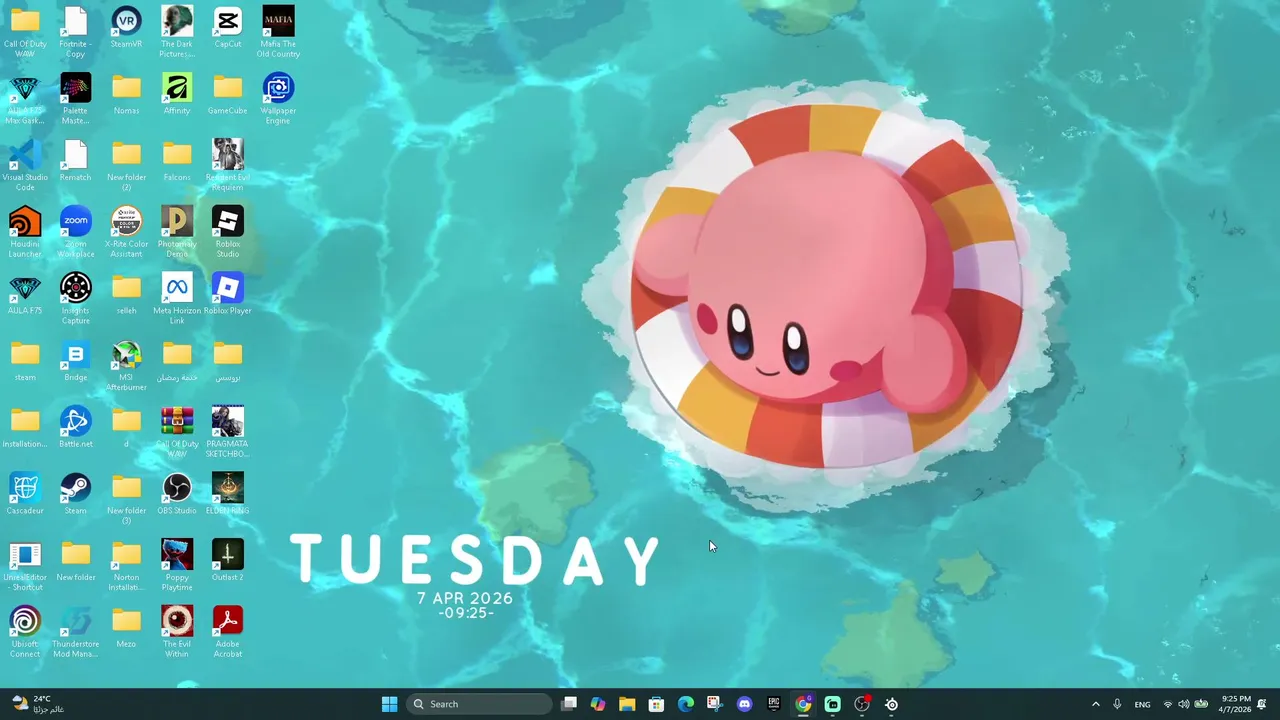Open the Windows Start menu

point(389,704)
